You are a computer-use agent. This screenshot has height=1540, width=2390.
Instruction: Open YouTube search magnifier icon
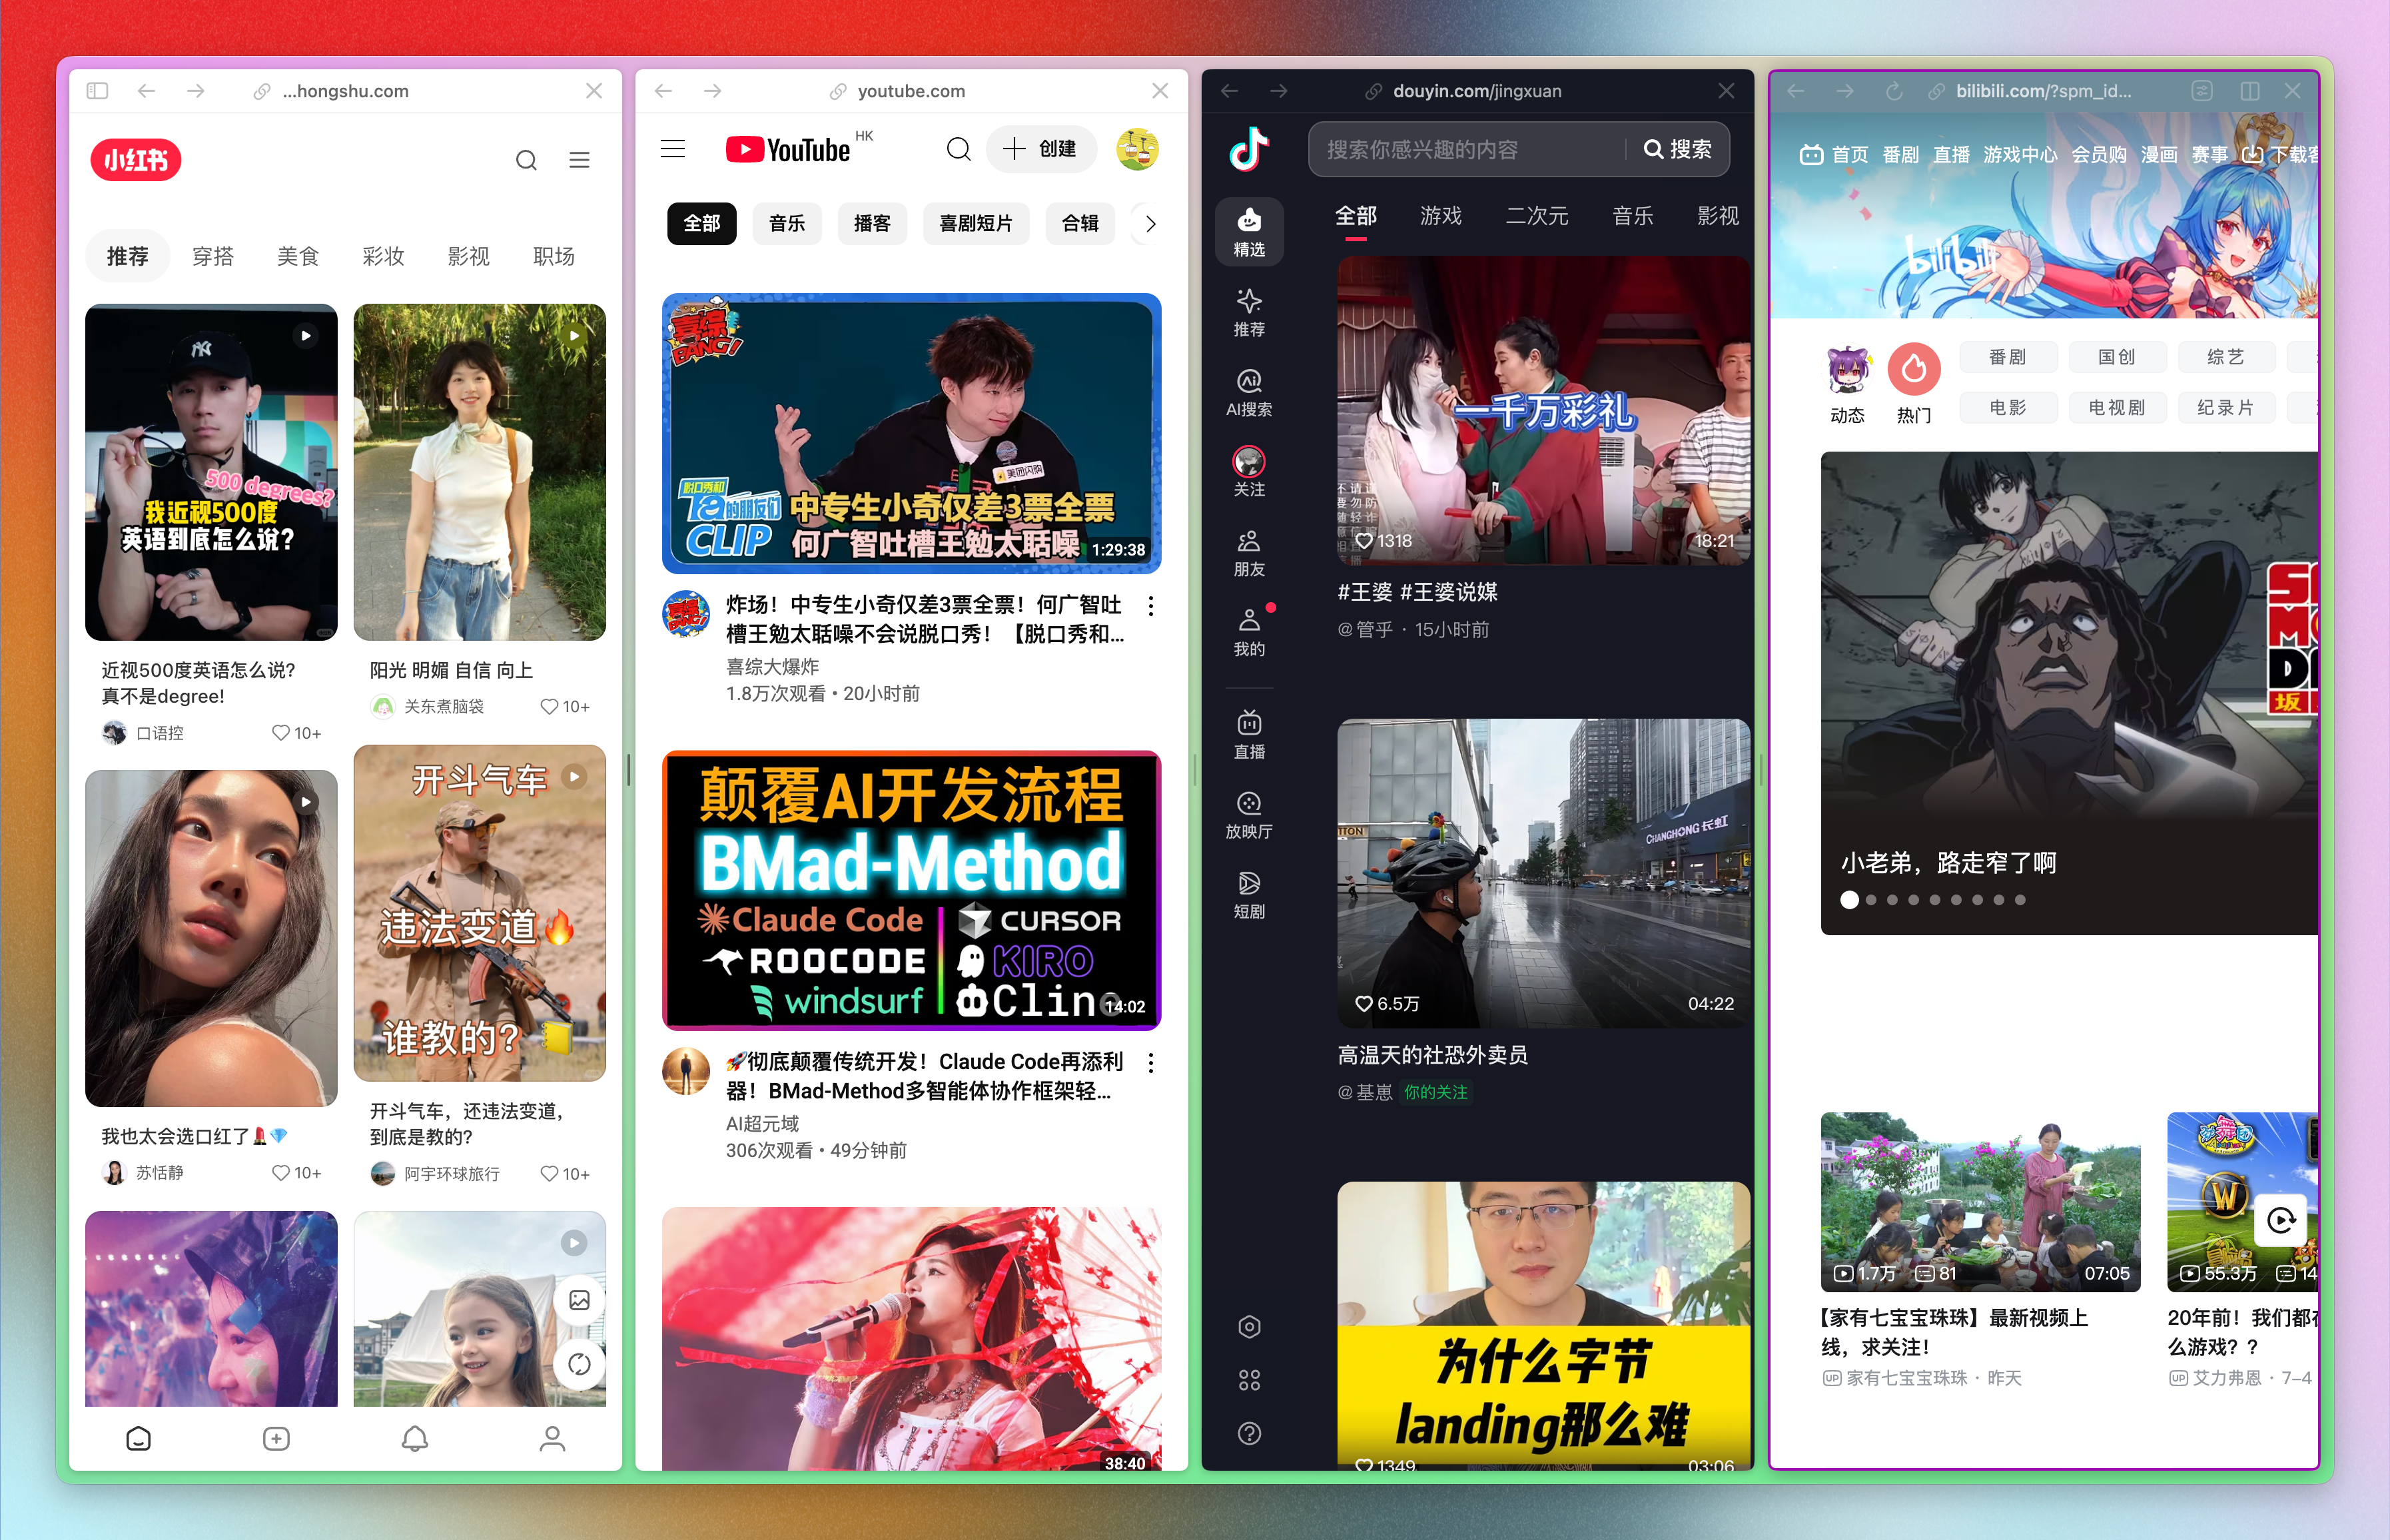tap(958, 149)
